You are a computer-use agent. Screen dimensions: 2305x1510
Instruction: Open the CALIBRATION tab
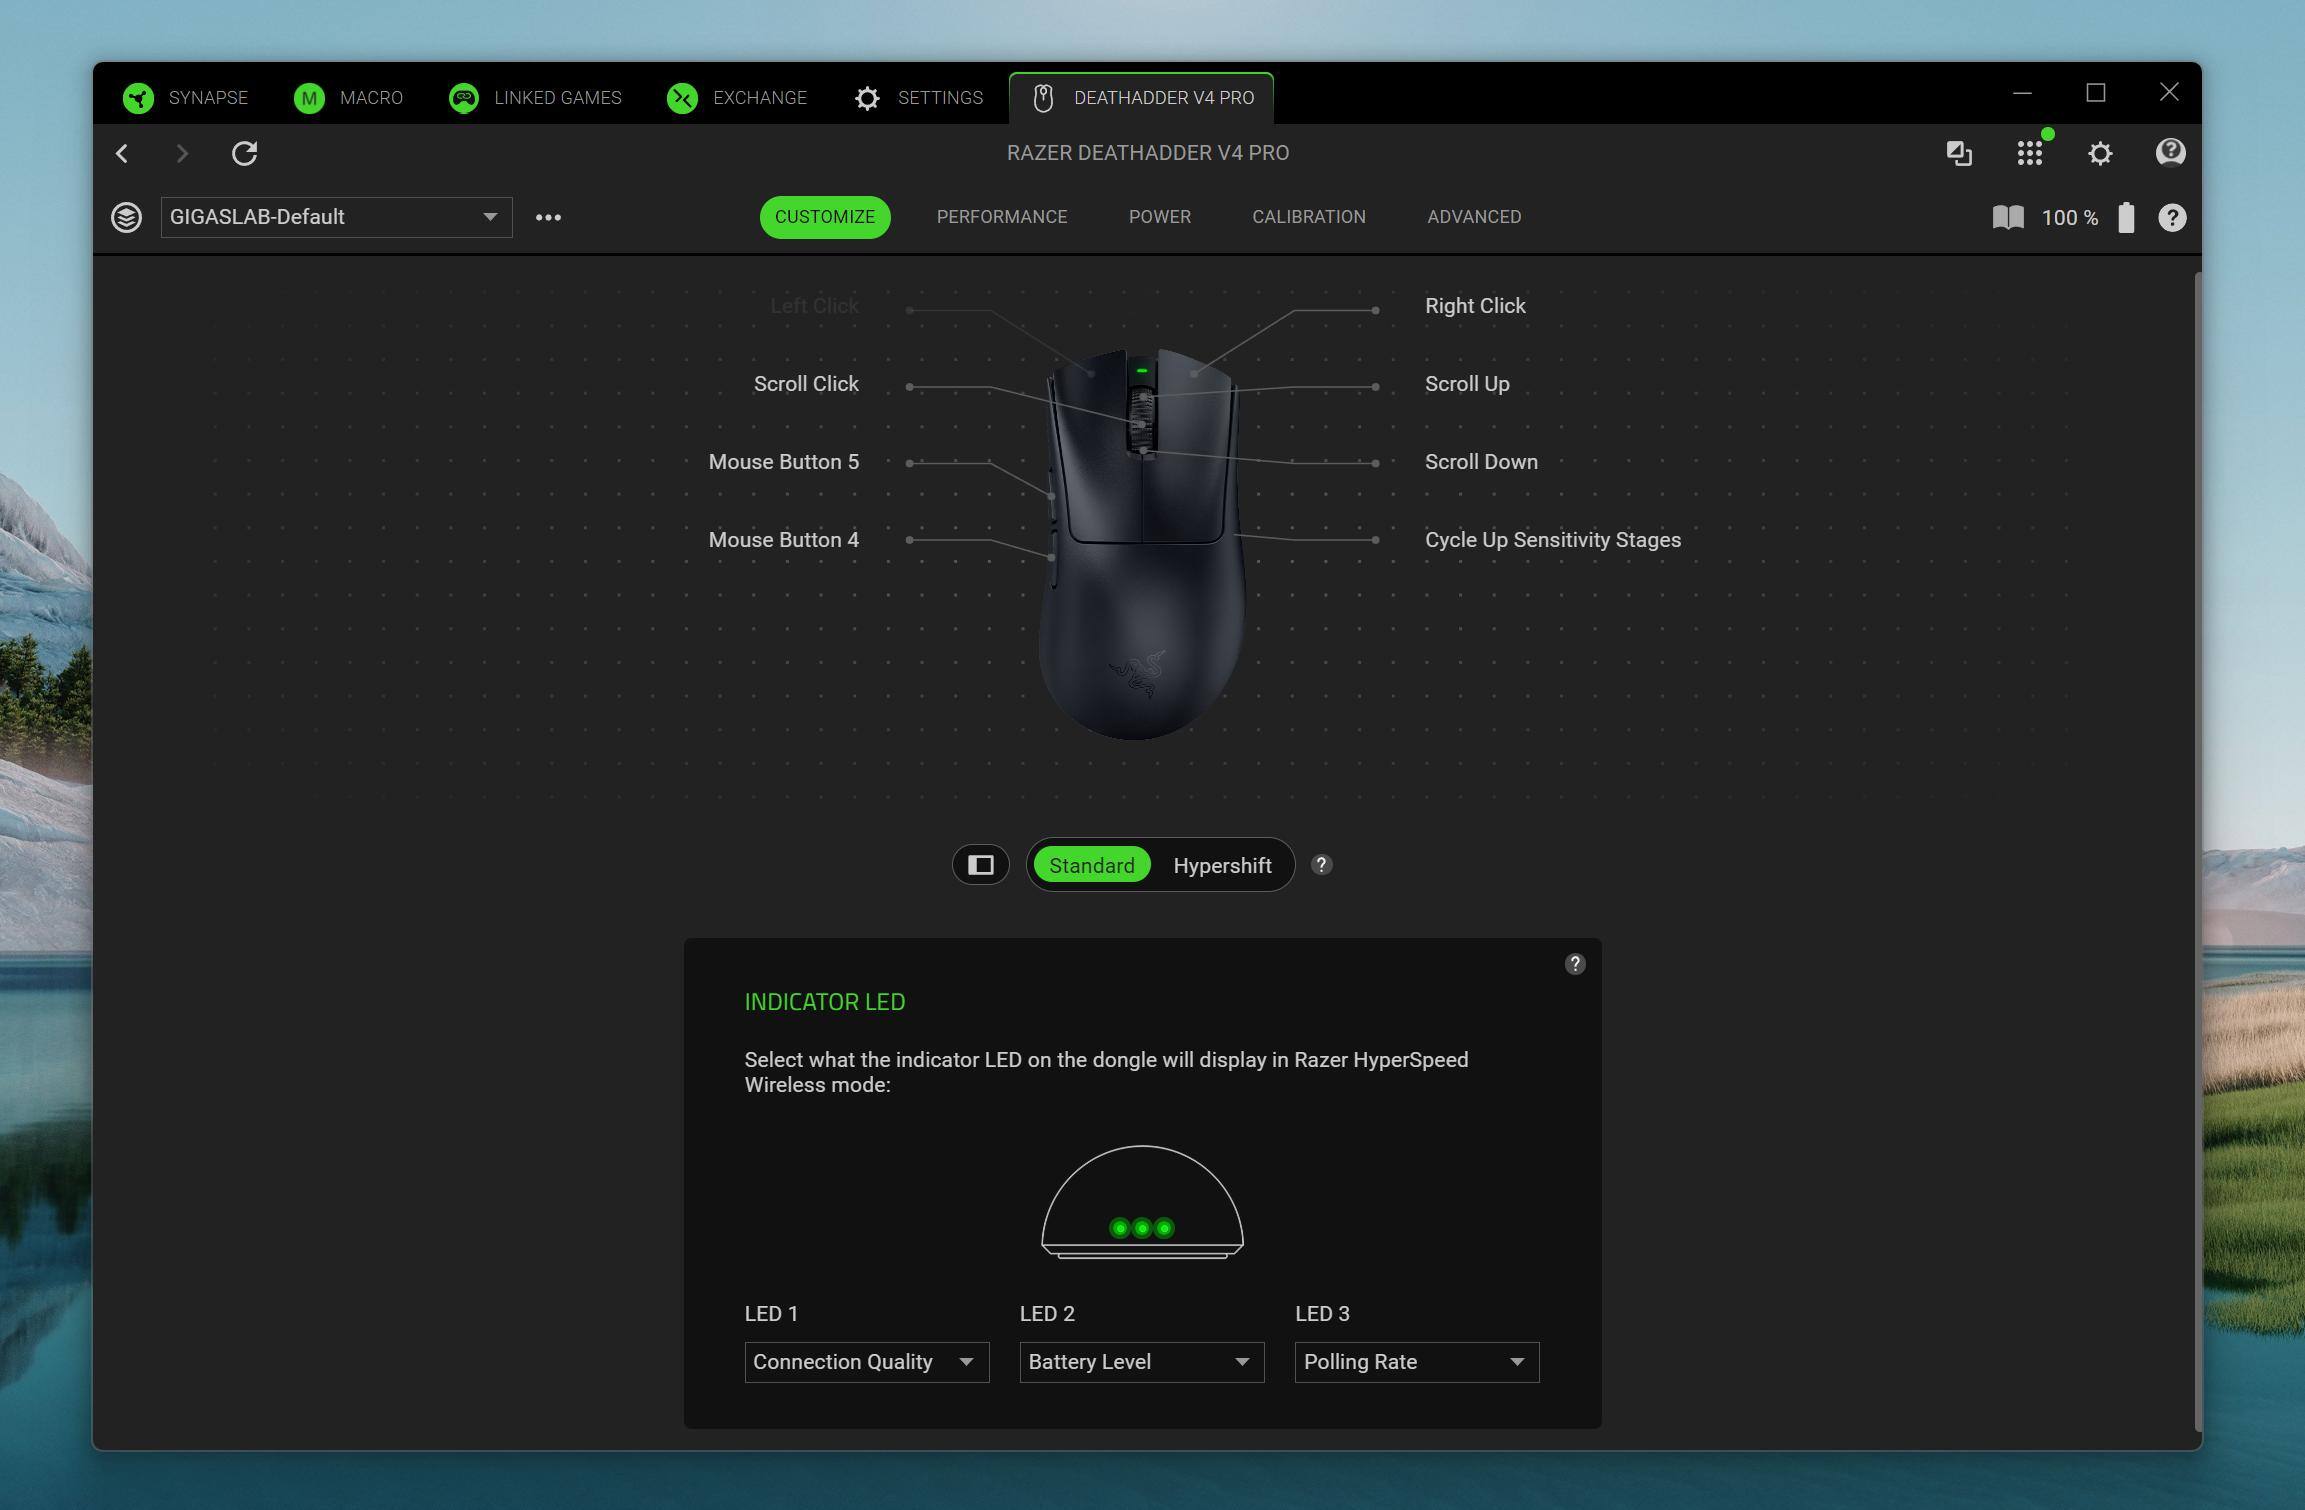[x=1308, y=217]
